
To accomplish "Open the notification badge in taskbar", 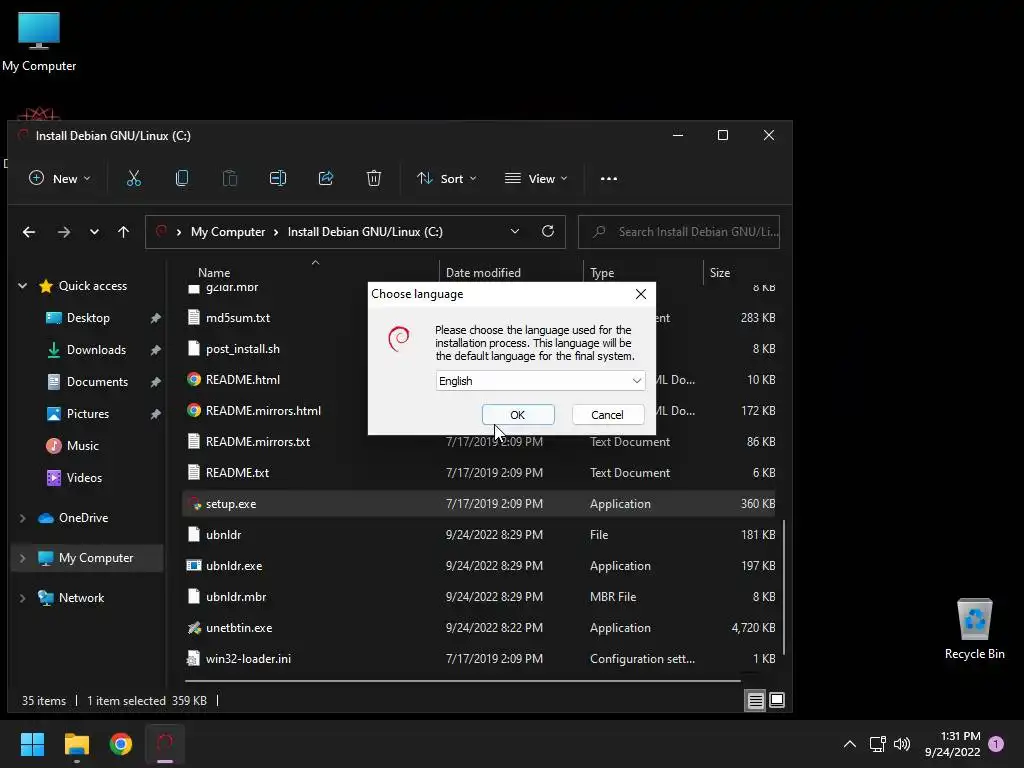I will 996,744.
